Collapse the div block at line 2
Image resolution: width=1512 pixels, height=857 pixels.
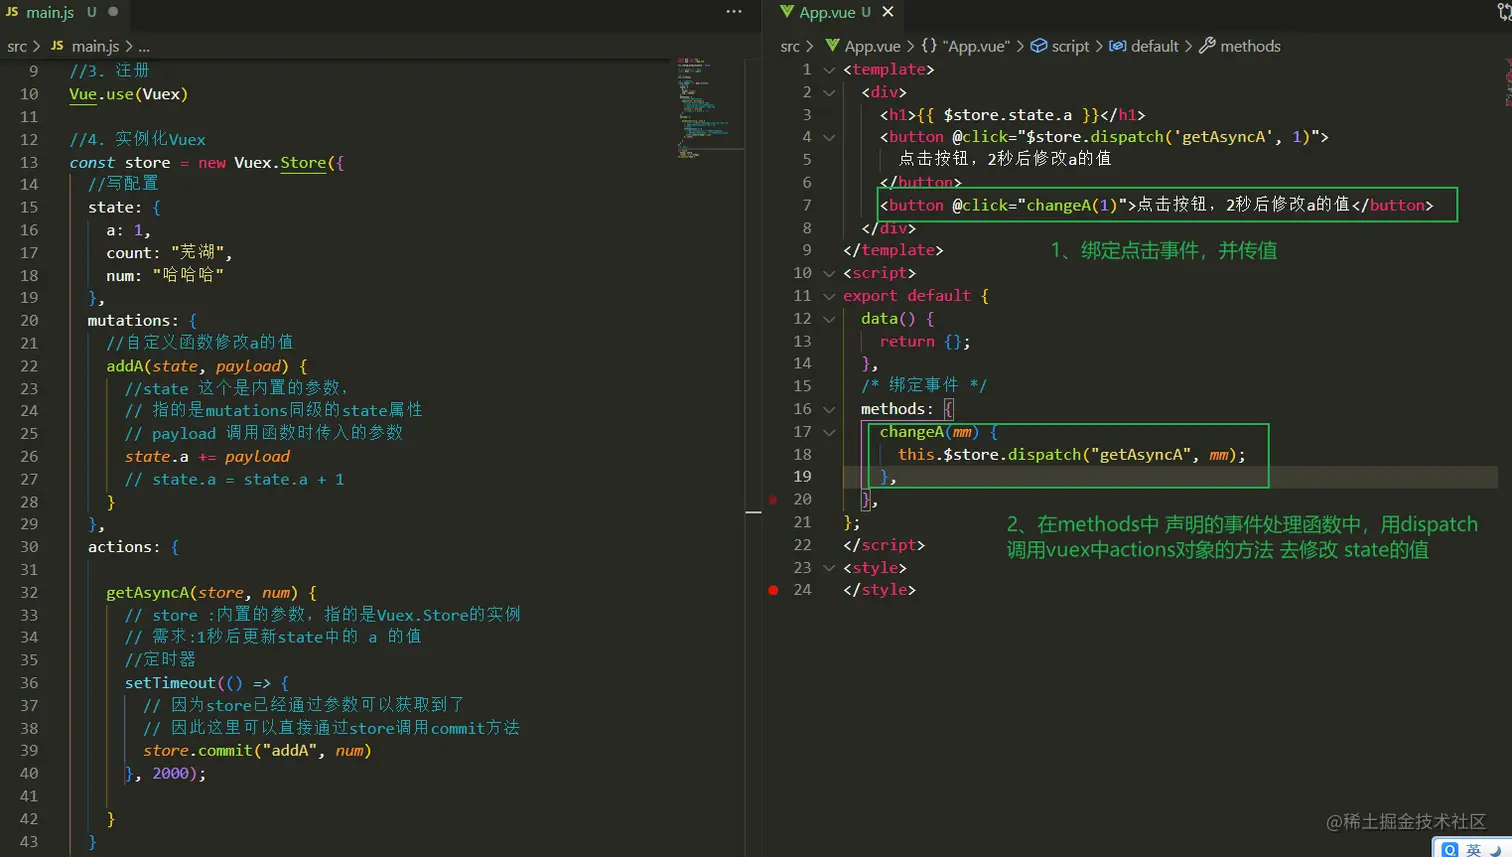829,92
